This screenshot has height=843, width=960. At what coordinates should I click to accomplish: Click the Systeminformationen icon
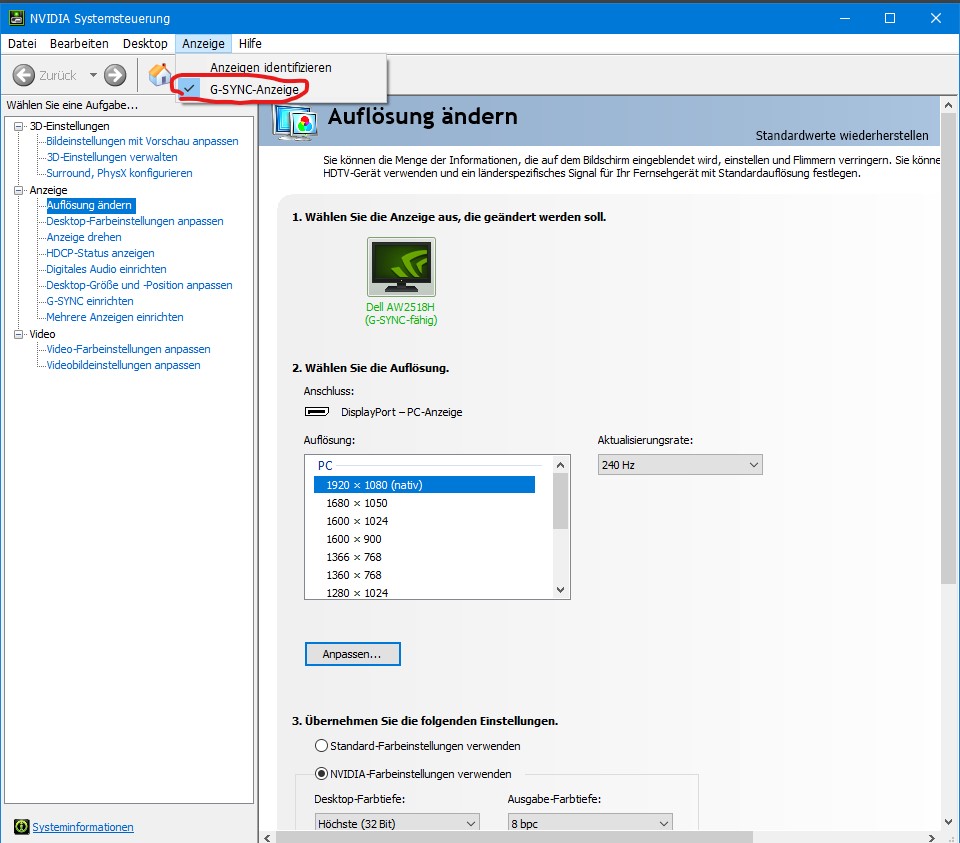coord(21,826)
